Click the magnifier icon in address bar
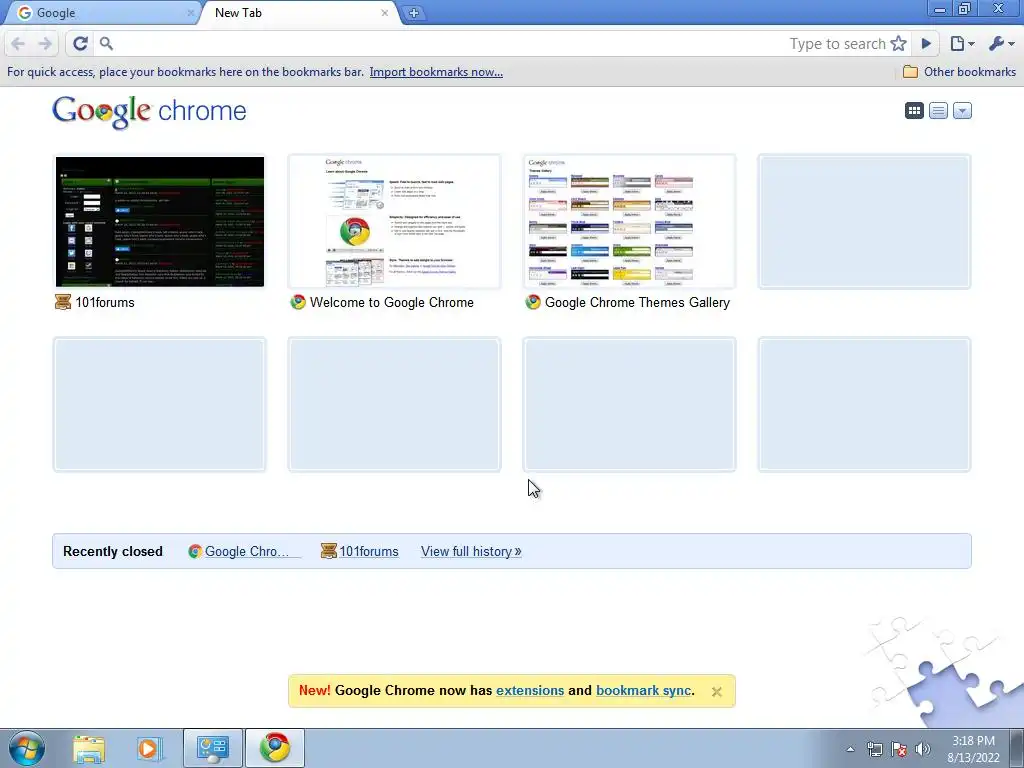This screenshot has height=768, width=1024. pos(106,44)
